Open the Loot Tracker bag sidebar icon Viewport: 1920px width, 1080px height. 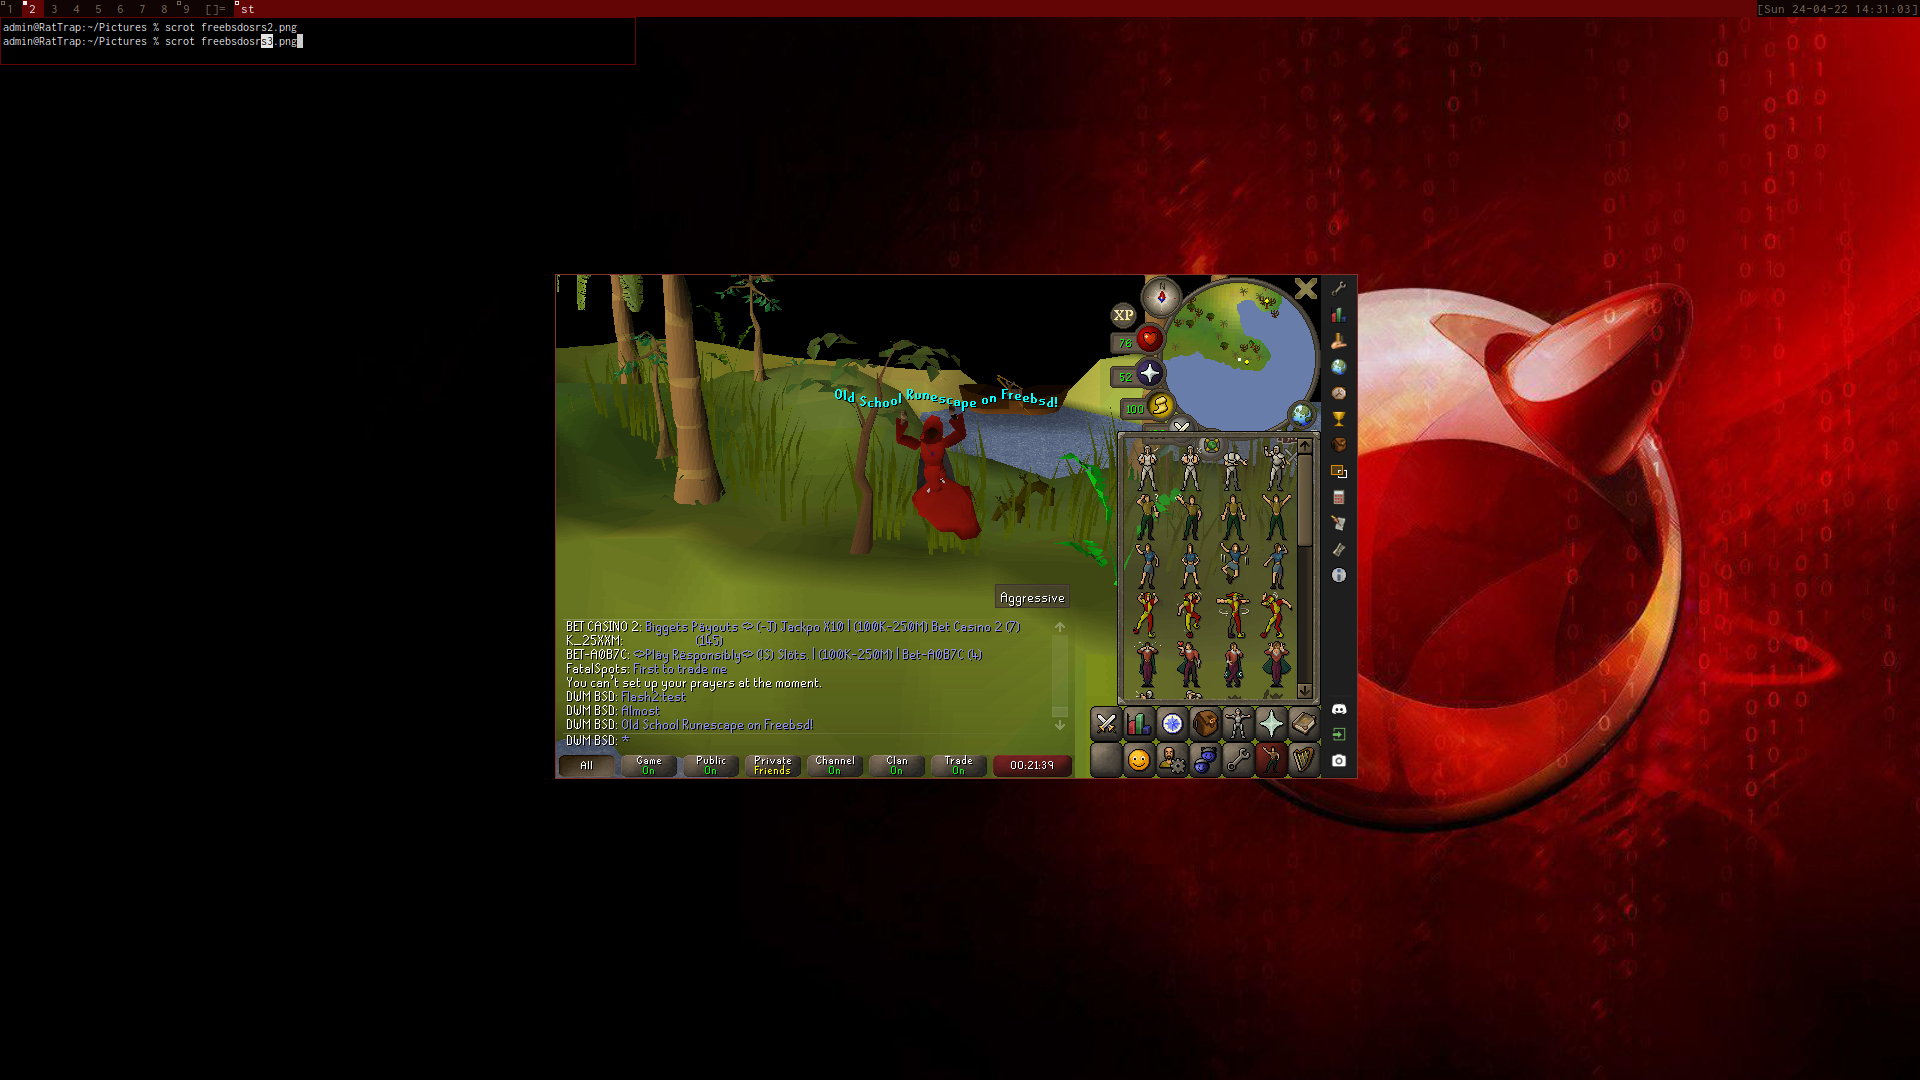1338,445
